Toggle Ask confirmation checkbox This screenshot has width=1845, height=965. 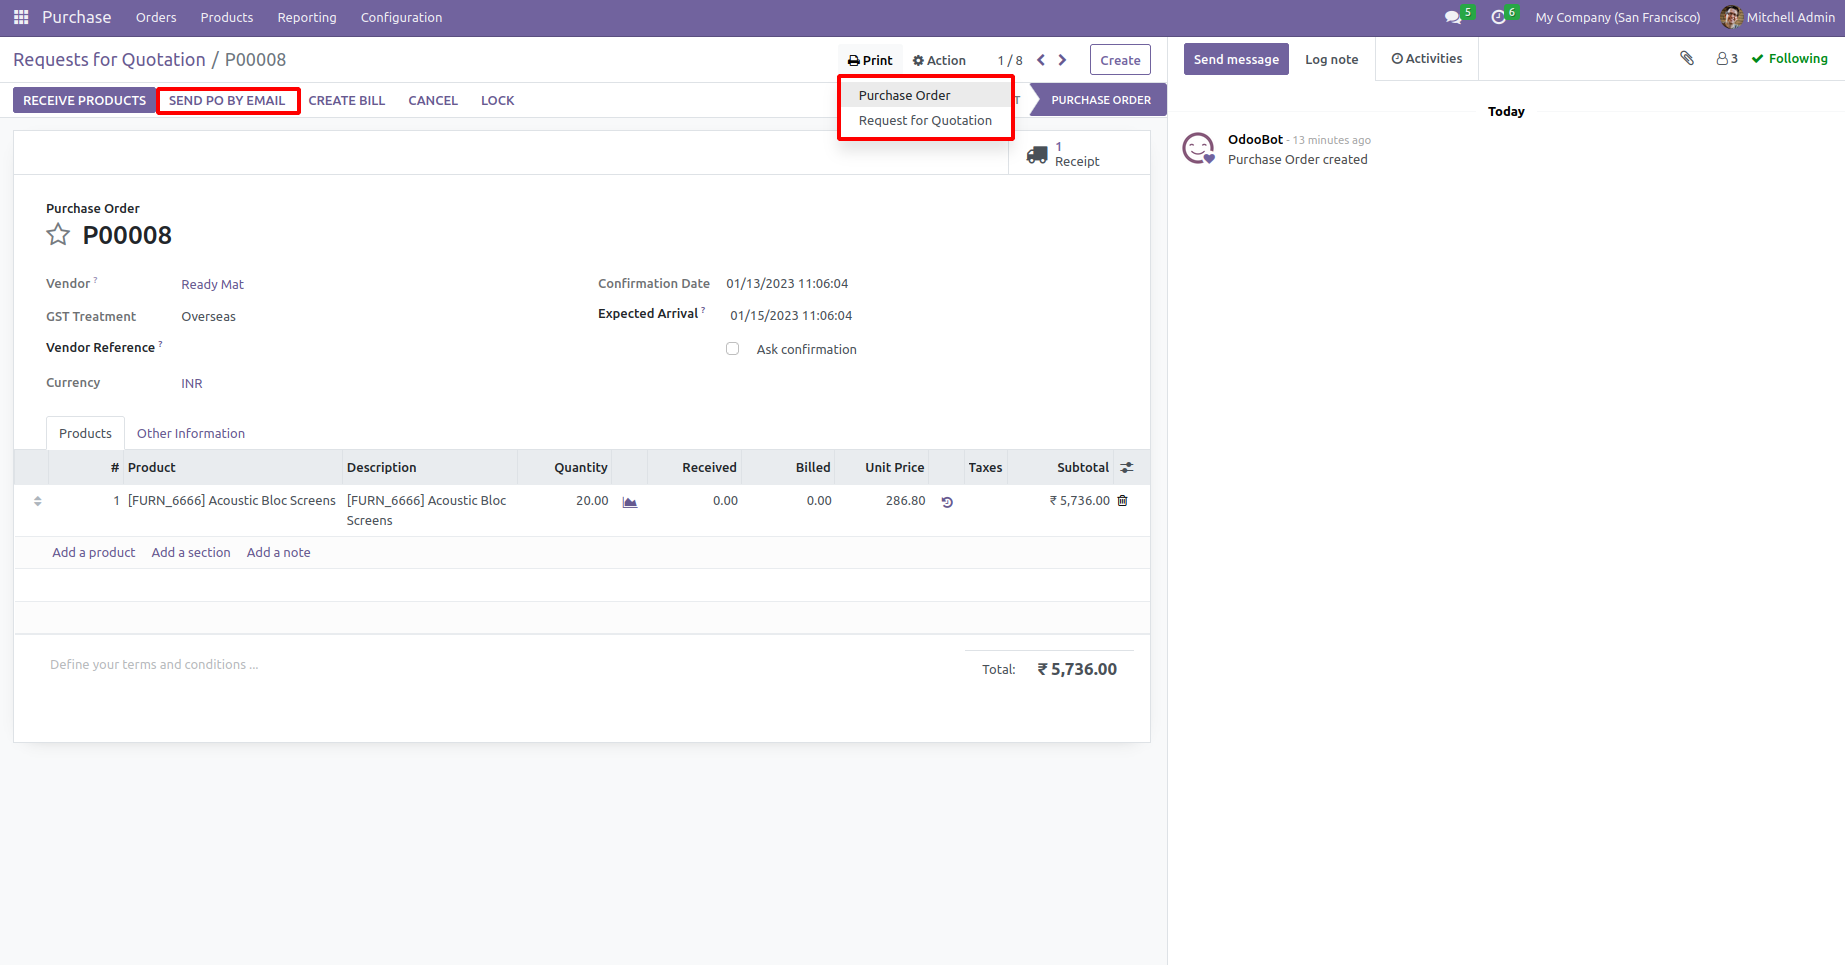[733, 349]
